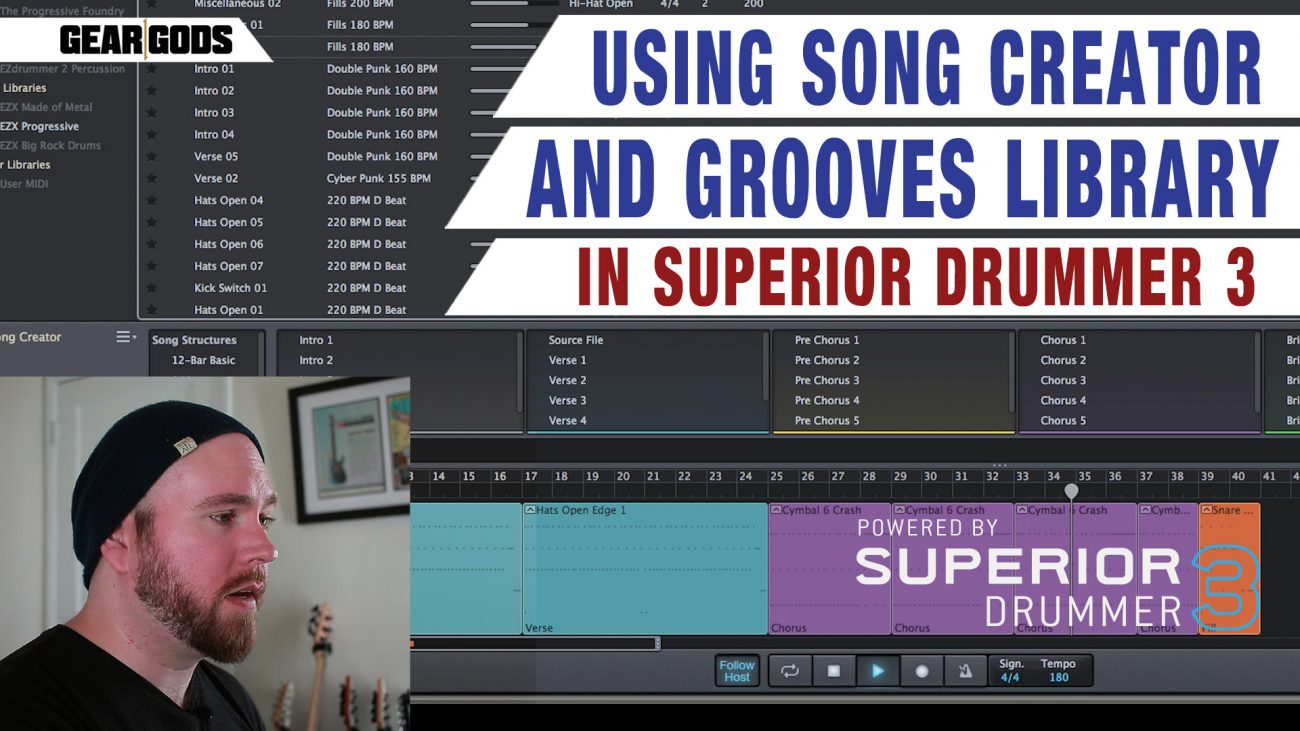Select the EZX Made of Metal library
This screenshot has width=1300, height=731.
pos(46,107)
